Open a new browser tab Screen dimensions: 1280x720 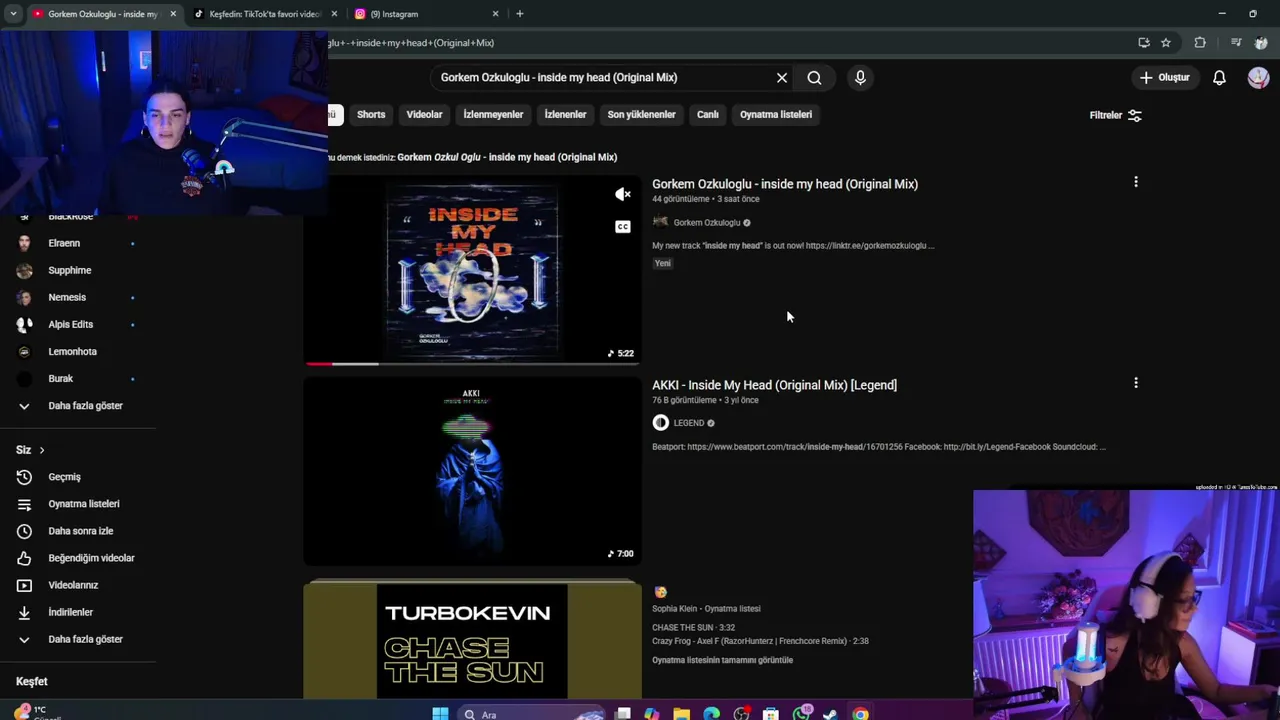pyautogui.click(x=520, y=14)
